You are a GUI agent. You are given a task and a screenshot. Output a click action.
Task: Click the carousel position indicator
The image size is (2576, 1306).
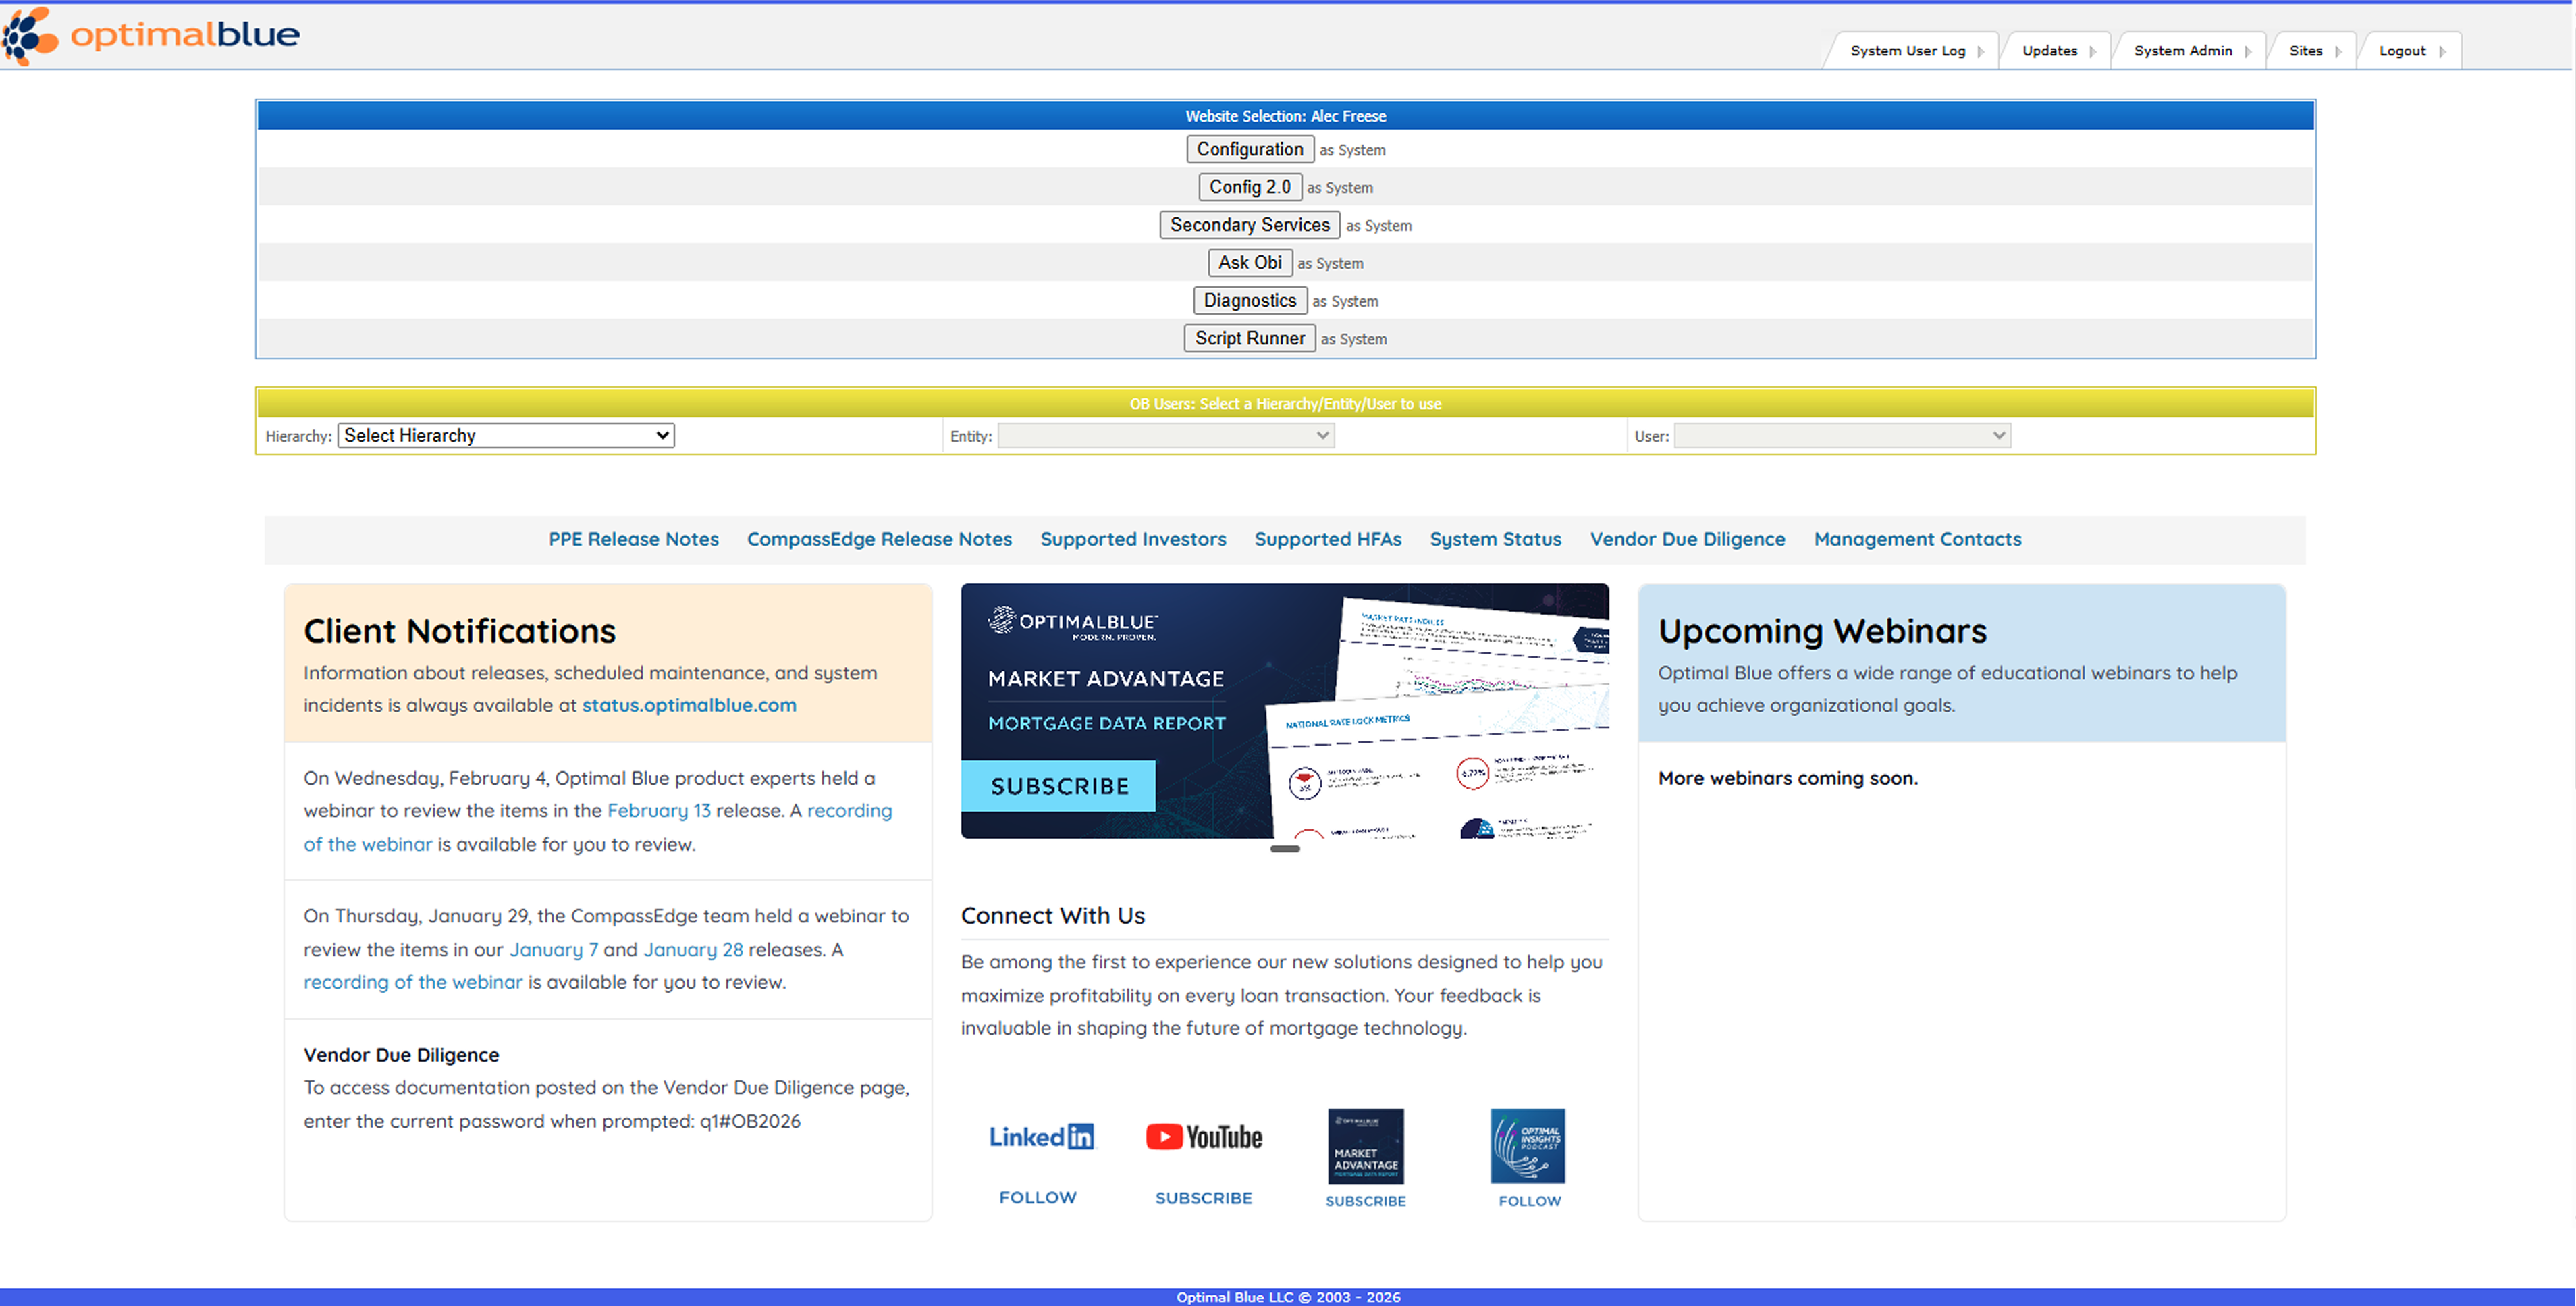coord(1285,849)
